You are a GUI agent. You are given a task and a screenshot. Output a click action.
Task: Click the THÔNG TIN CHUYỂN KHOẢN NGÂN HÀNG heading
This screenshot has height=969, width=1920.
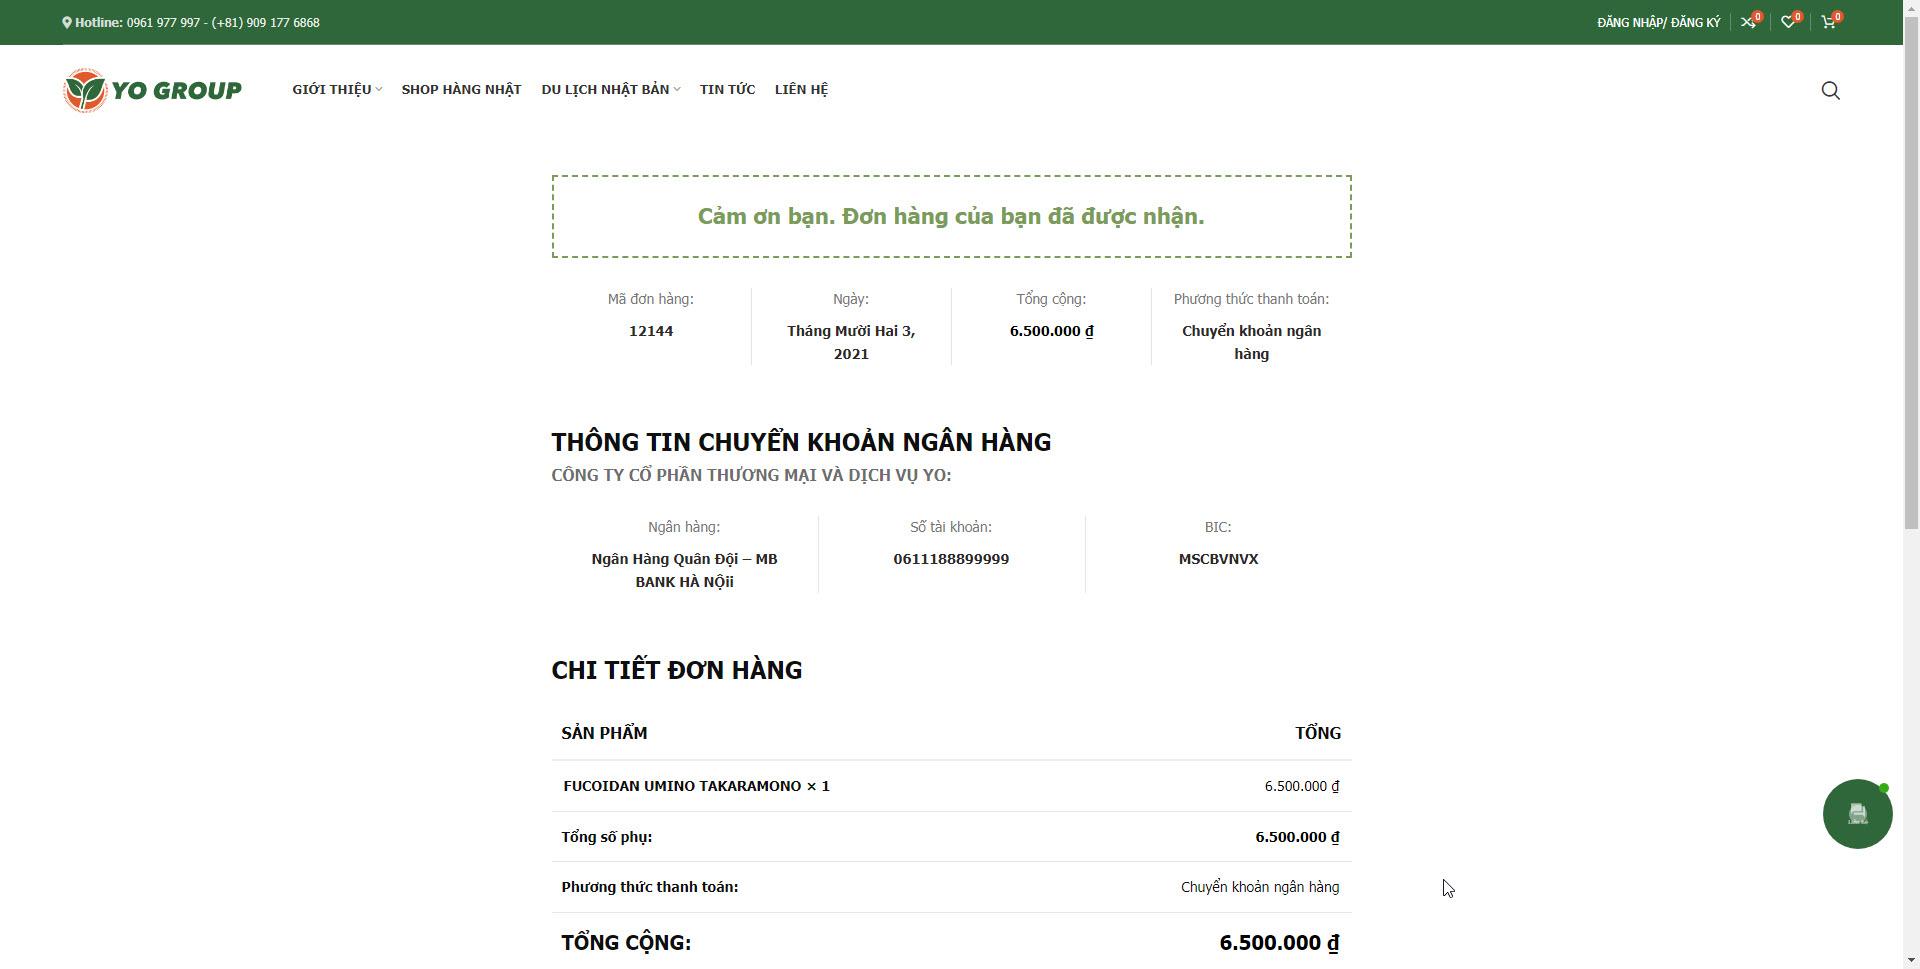tap(801, 442)
